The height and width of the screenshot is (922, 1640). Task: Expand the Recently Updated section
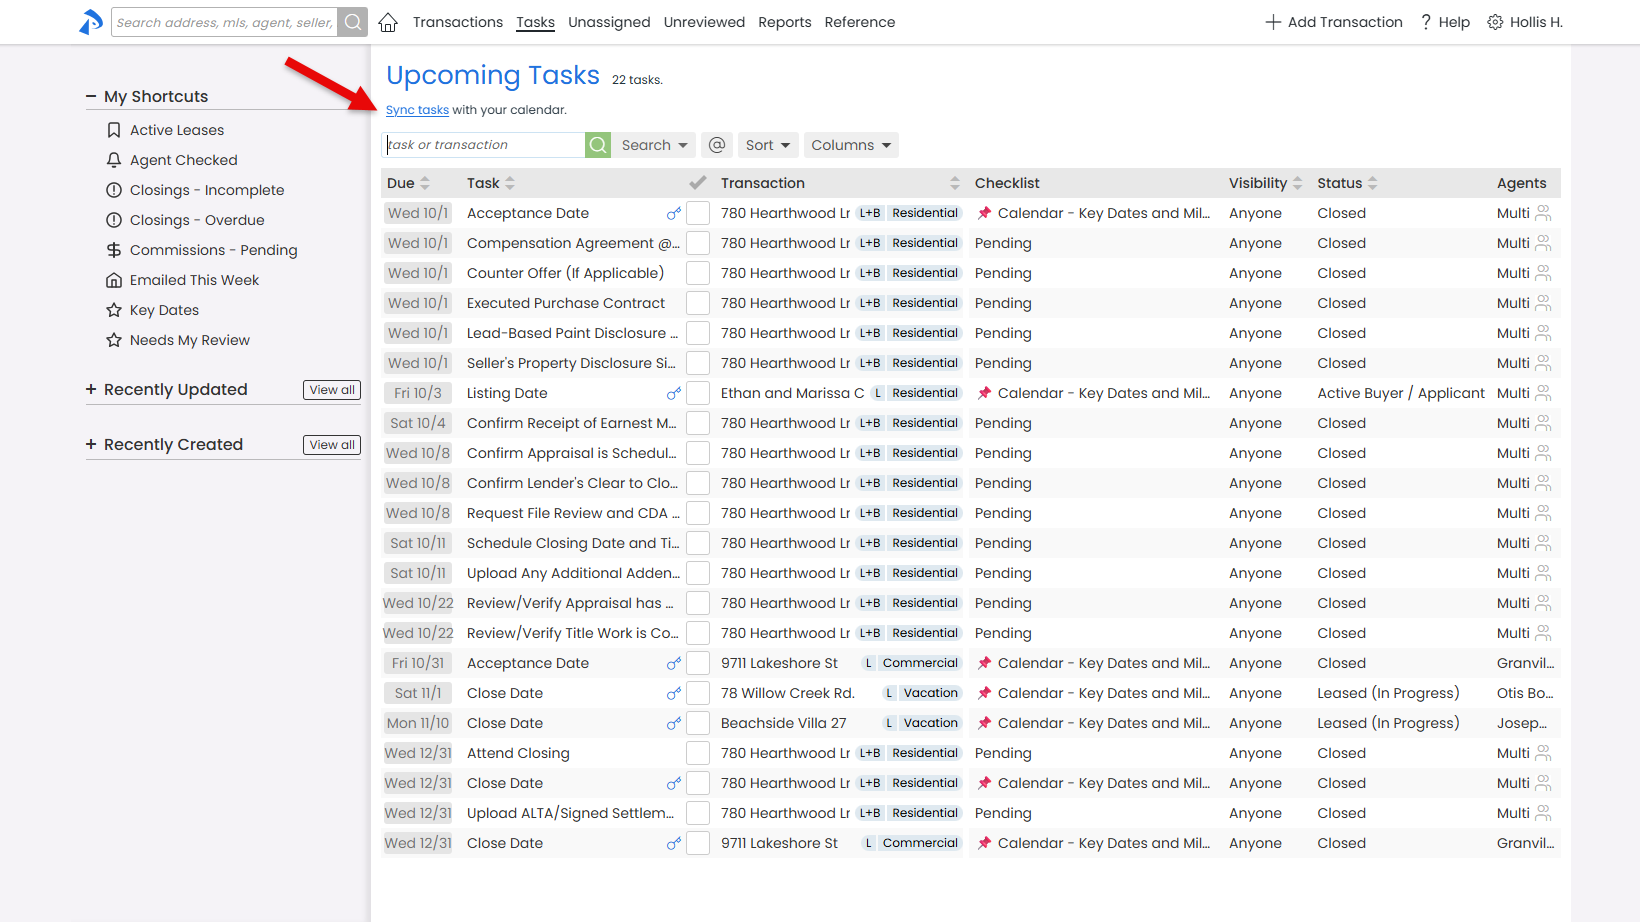click(91, 389)
